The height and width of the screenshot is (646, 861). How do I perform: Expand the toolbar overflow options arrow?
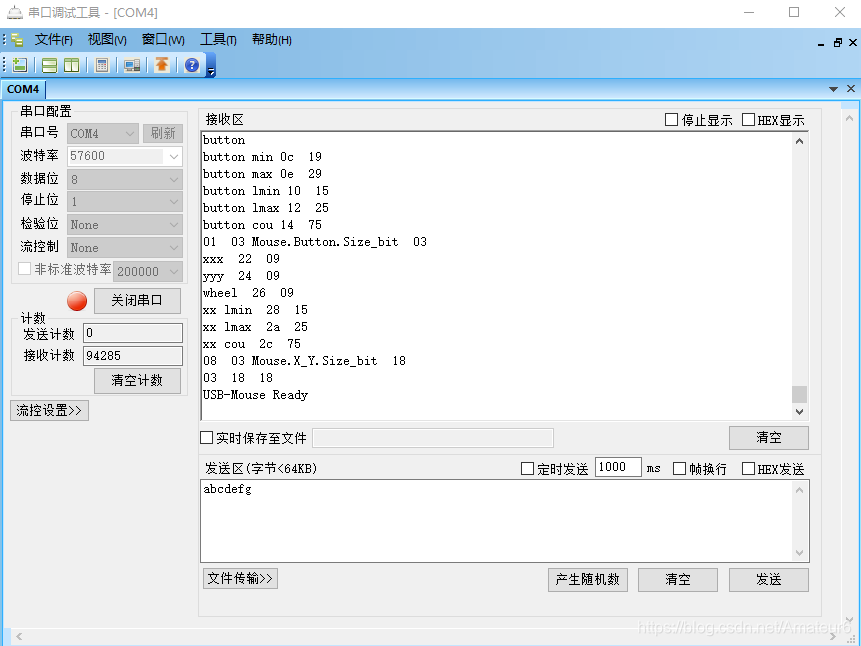click(x=211, y=71)
